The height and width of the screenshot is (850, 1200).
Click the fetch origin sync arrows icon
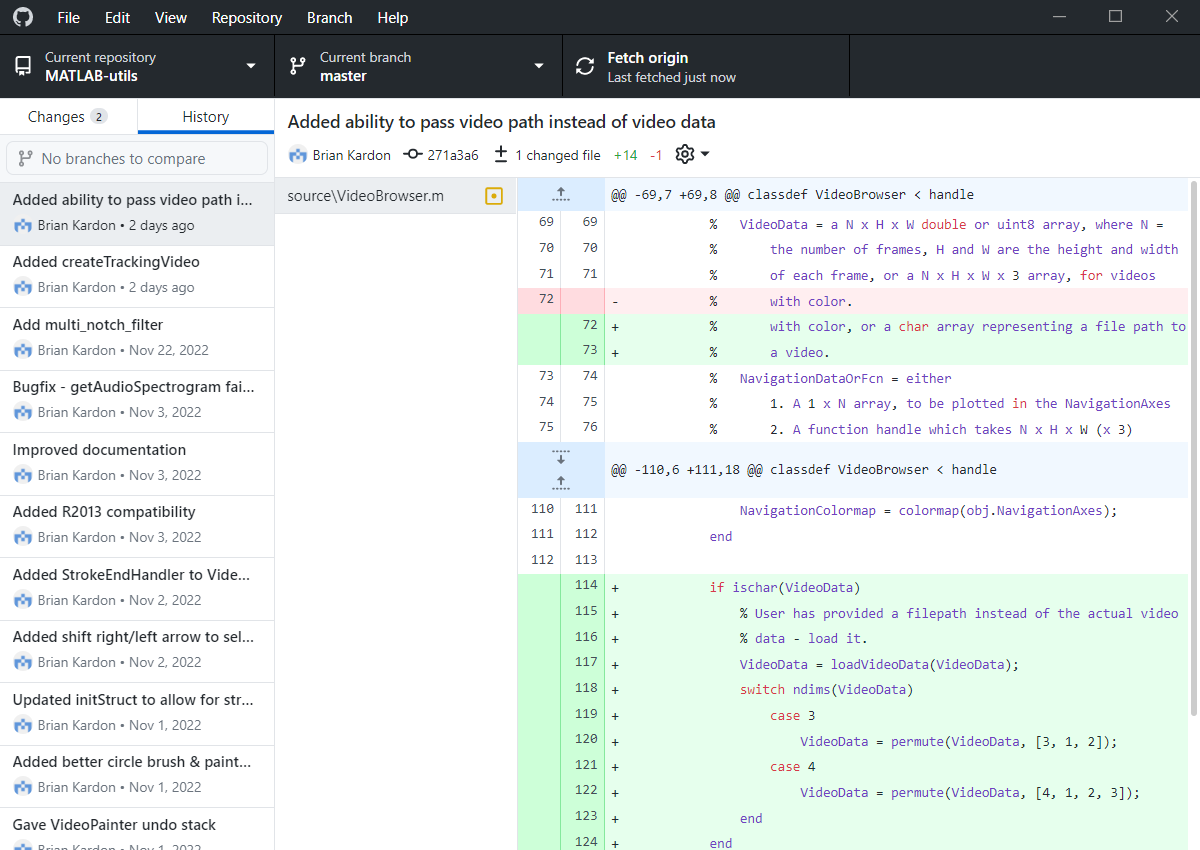tap(586, 67)
